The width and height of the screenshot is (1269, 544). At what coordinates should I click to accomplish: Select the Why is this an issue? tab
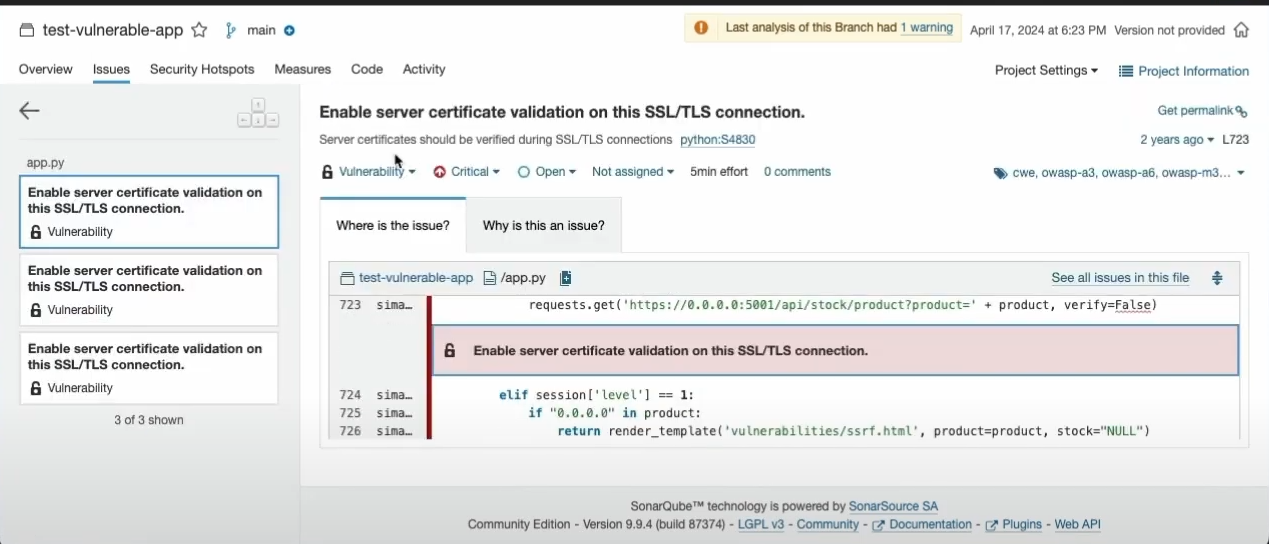click(x=544, y=225)
